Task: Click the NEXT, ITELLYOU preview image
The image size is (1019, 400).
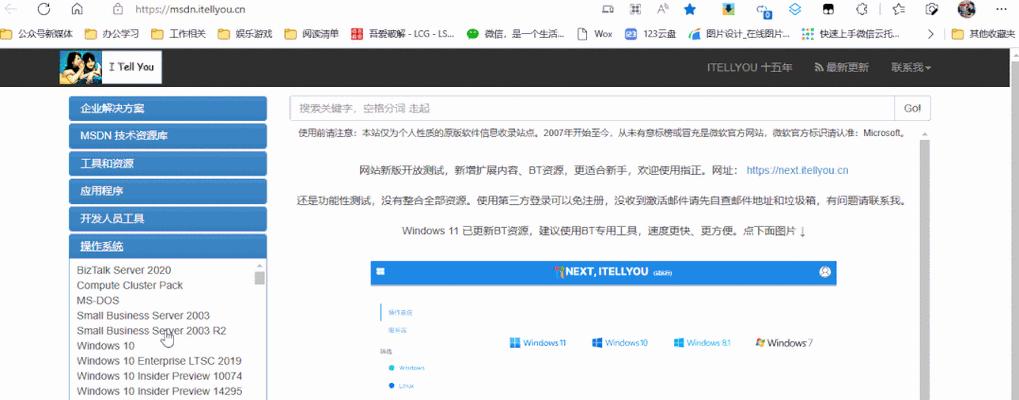Action: coord(603,330)
